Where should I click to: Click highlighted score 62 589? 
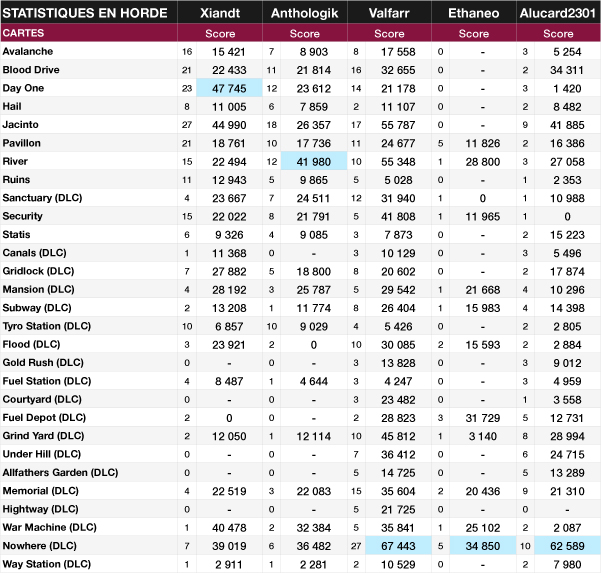567,546
